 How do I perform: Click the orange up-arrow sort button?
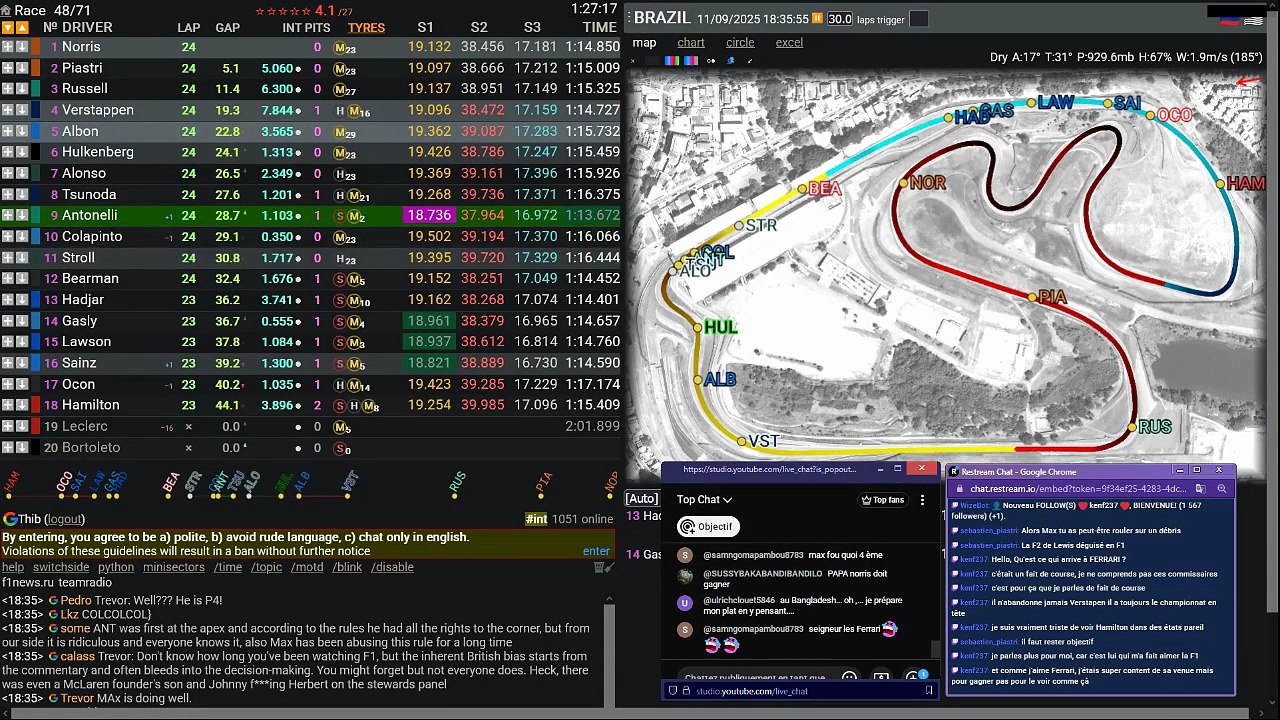pyautogui.click(x=22, y=28)
